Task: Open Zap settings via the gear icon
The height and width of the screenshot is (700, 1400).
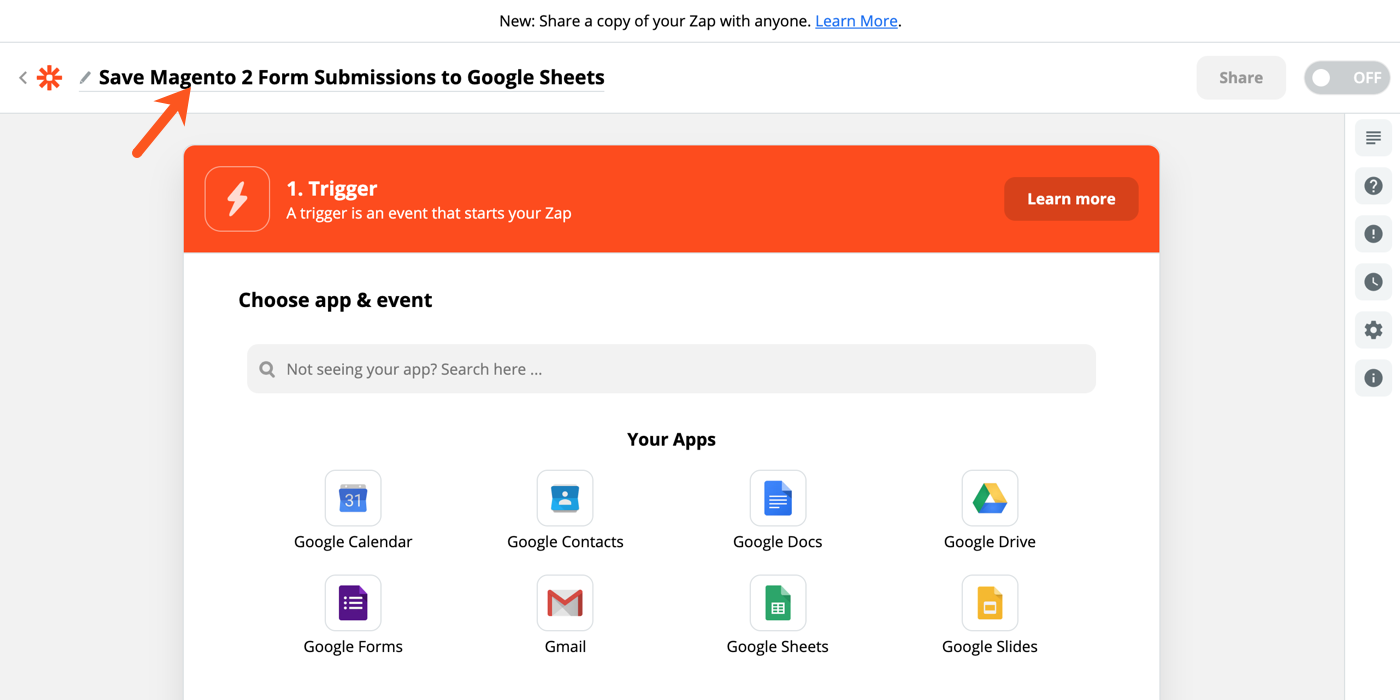Action: (1373, 329)
